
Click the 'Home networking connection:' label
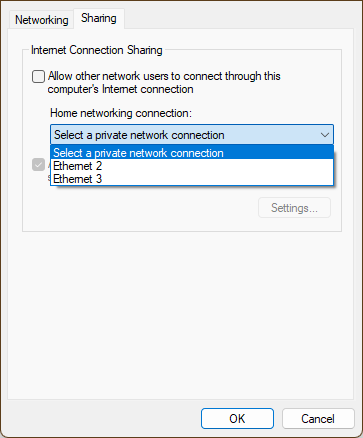pyautogui.click(x=121, y=113)
